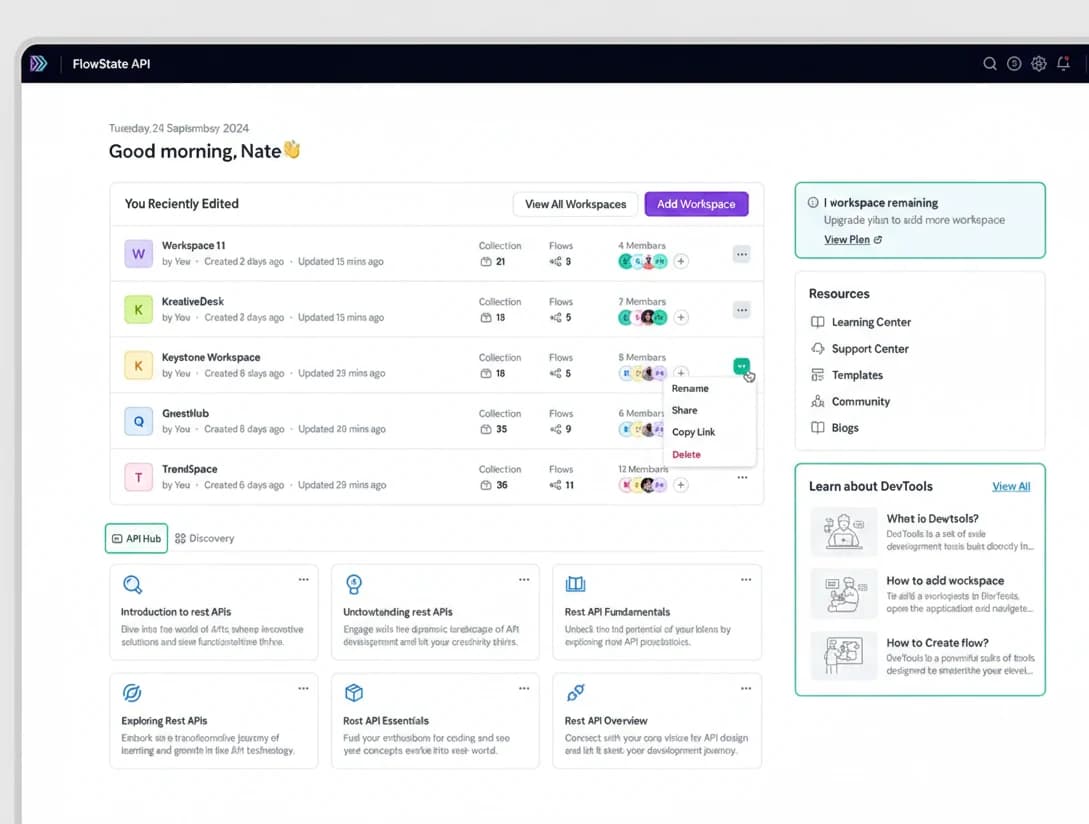The width and height of the screenshot is (1089, 824).
Task: Open View All in Learn about DevTools
Action: click(1010, 487)
